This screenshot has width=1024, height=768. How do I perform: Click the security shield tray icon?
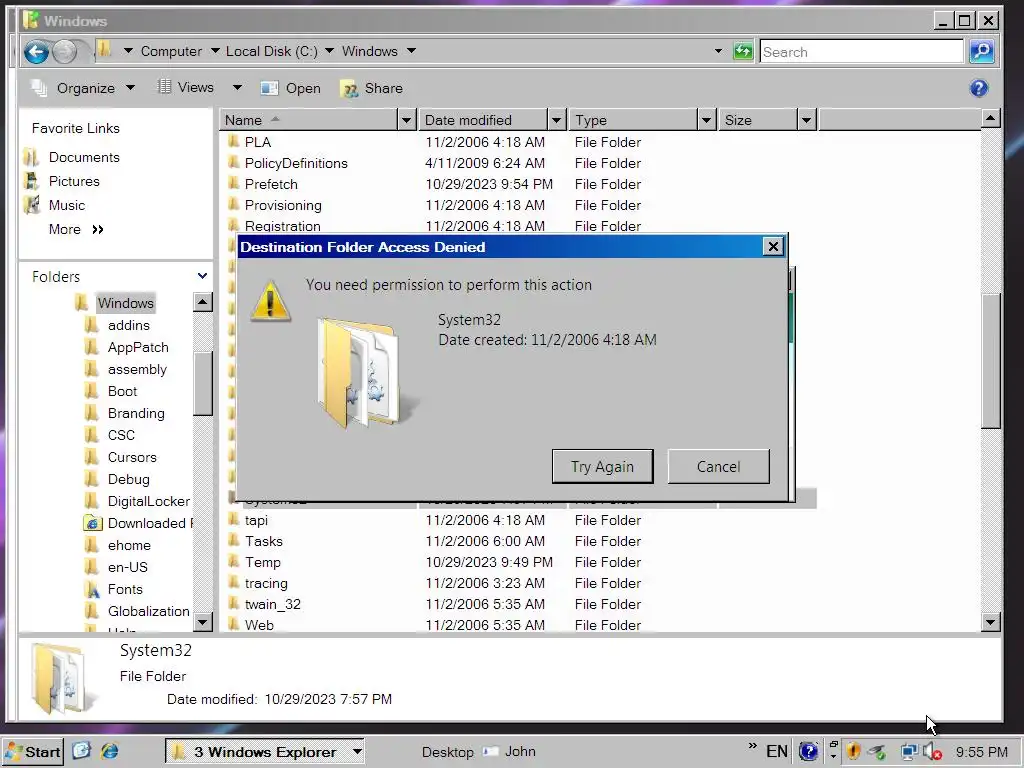854,752
